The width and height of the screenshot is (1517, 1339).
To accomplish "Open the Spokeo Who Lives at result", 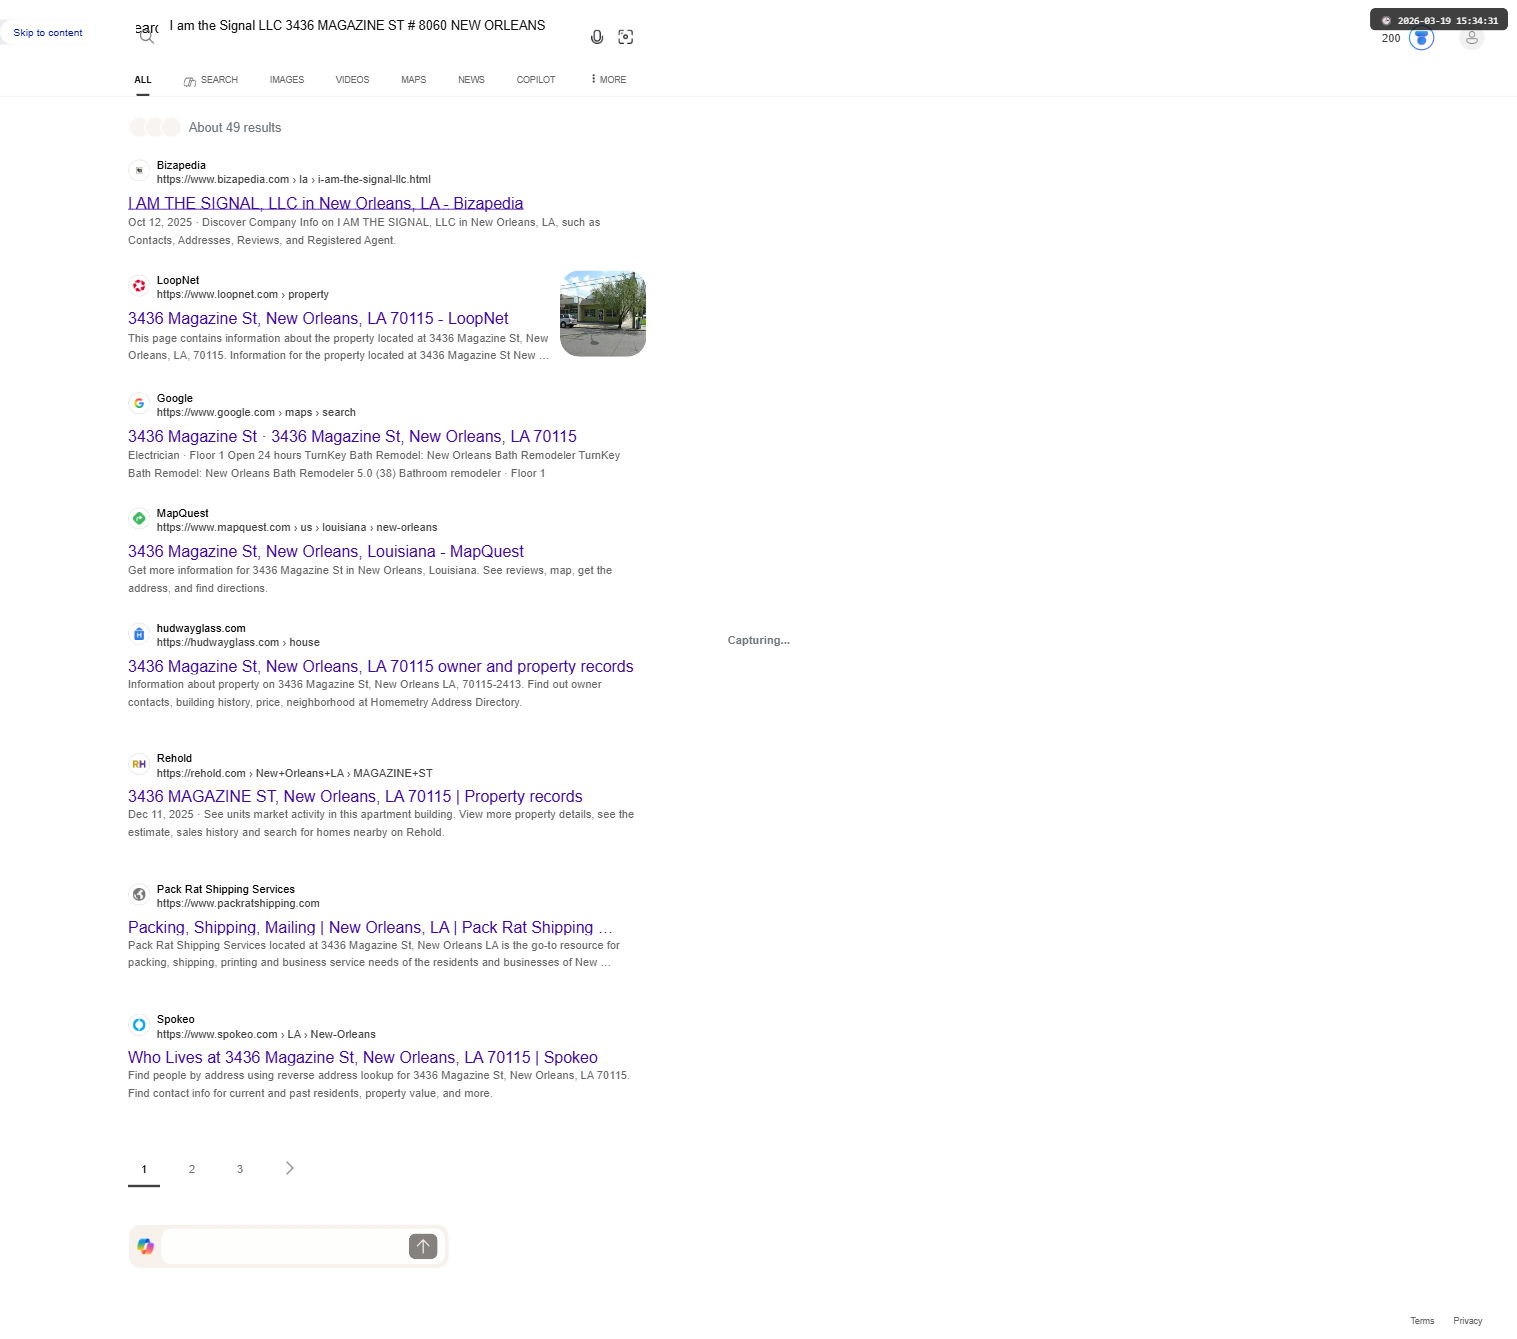I will pyautogui.click(x=363, y=1057).
